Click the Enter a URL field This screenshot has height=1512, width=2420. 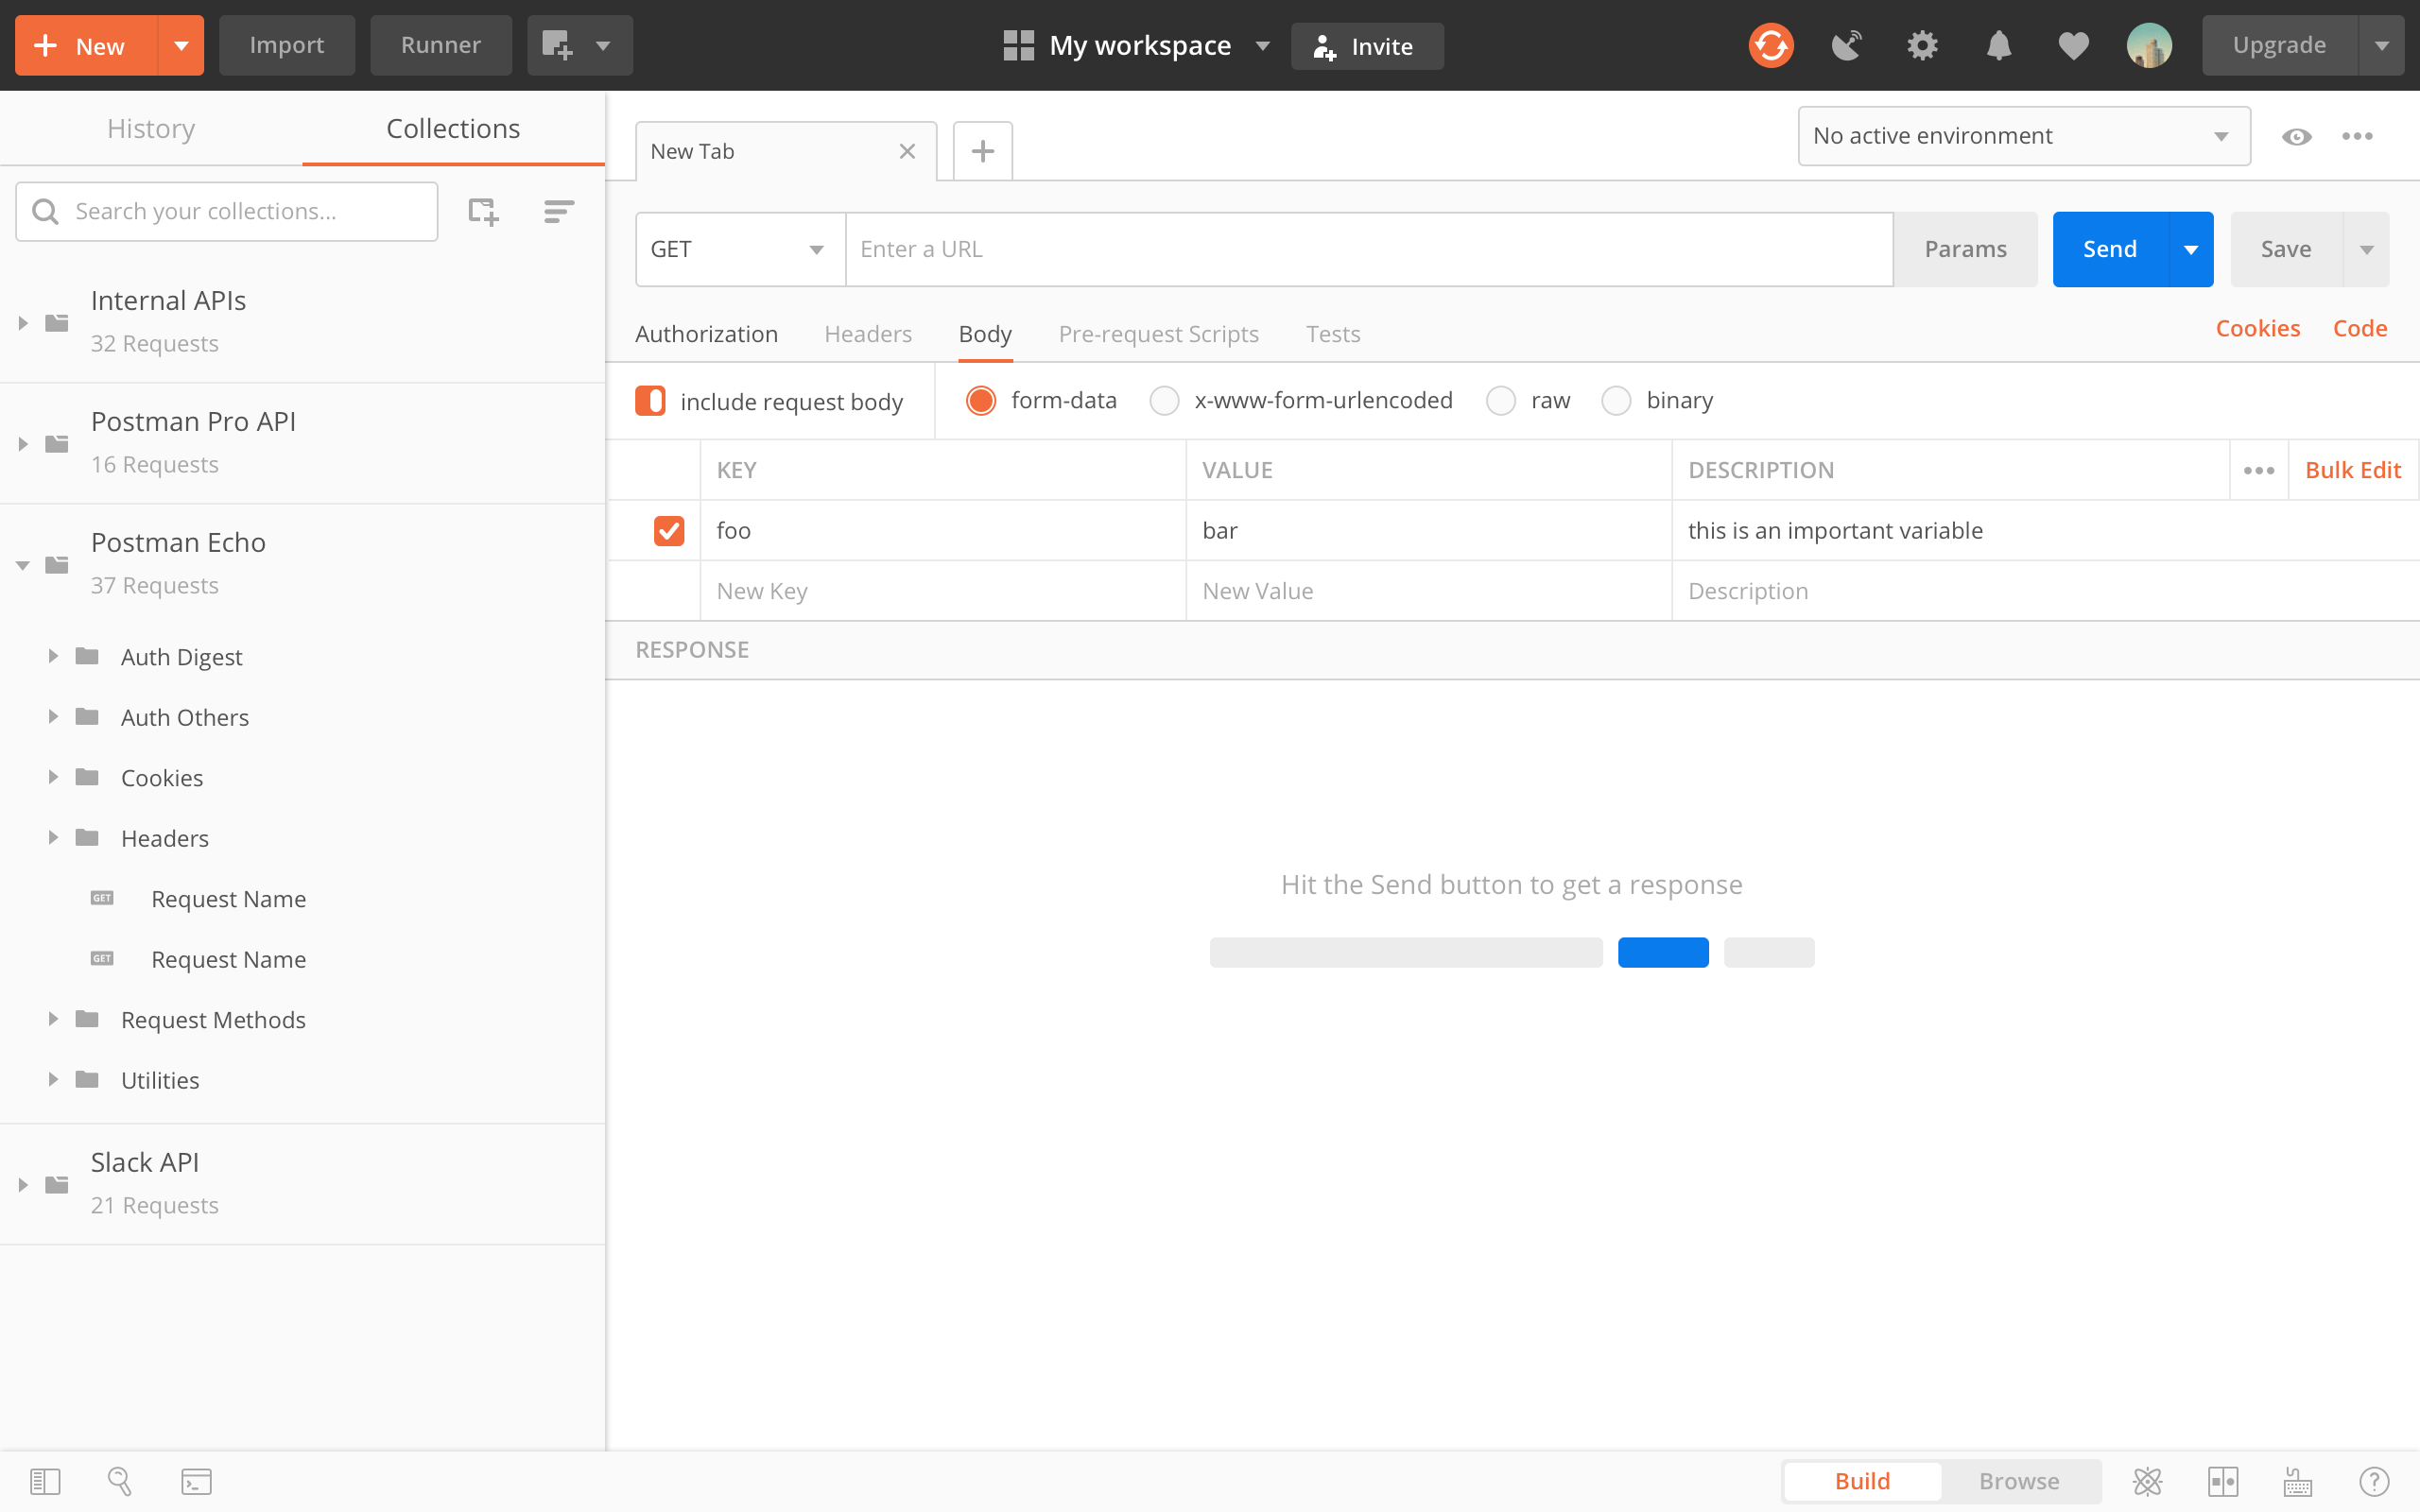1368,249
